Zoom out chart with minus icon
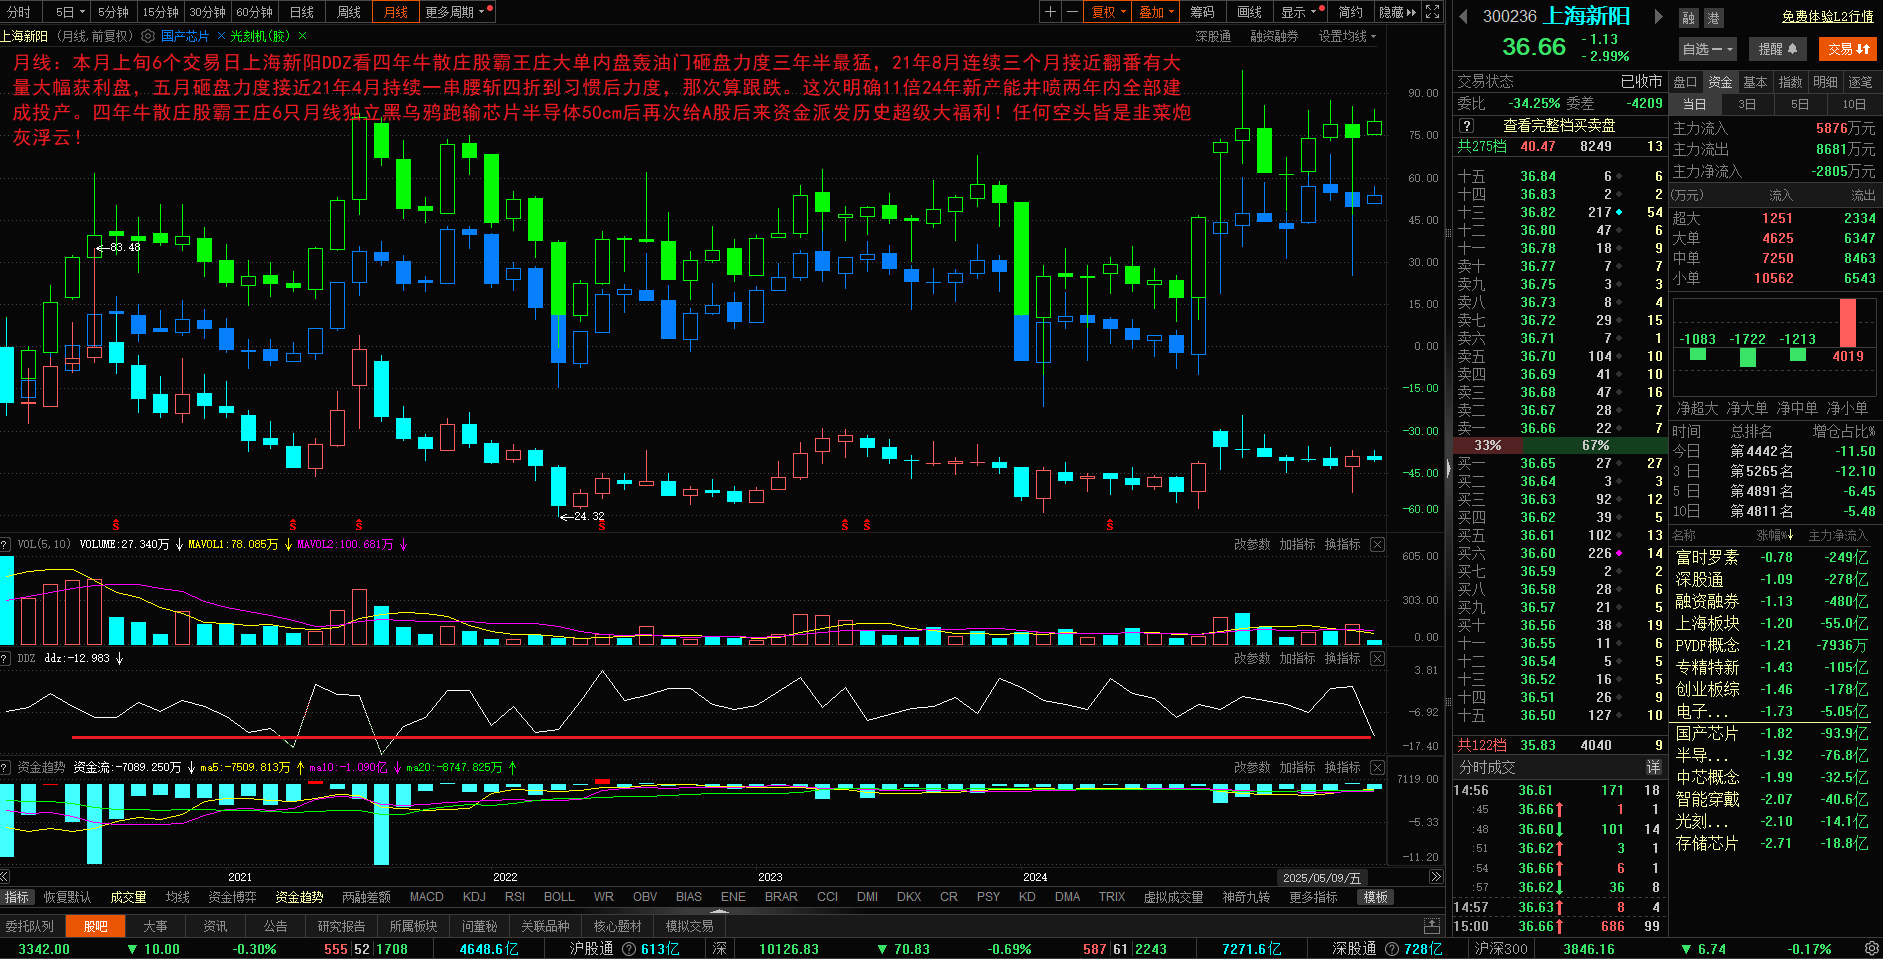 [1072, 12]
